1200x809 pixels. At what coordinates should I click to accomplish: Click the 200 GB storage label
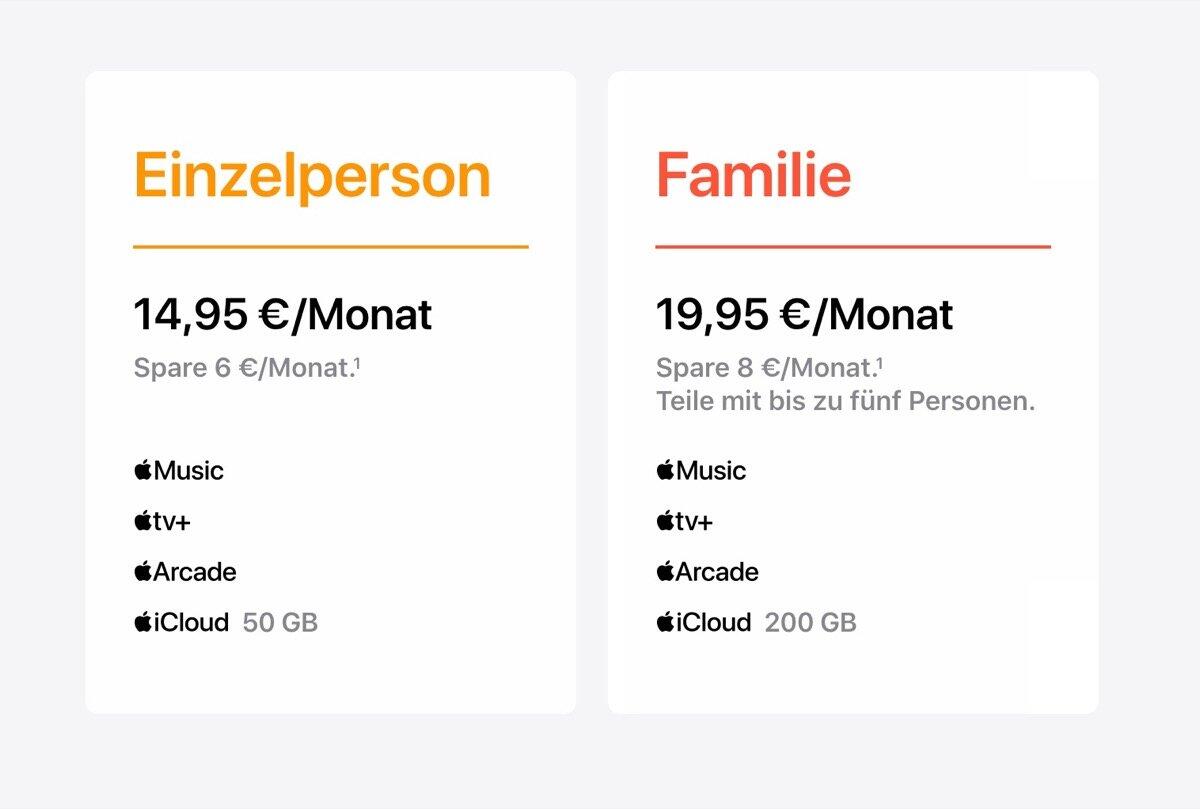811,623
